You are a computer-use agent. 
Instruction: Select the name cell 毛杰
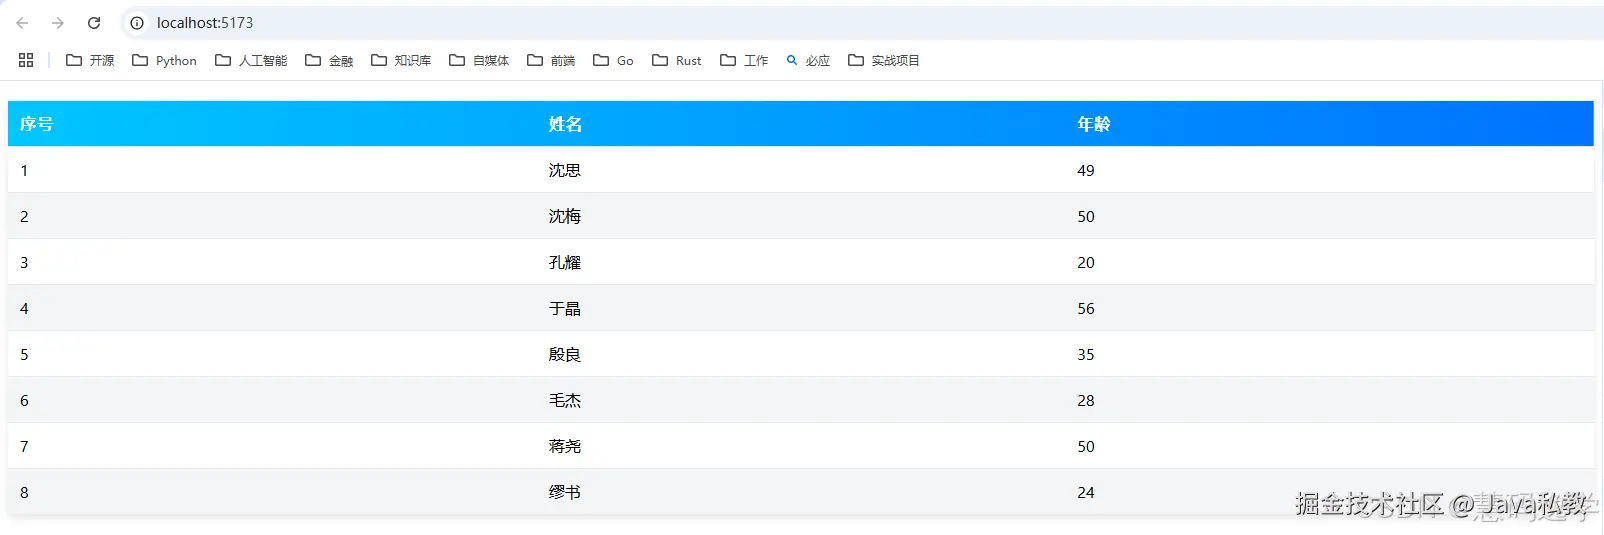click(565, 400)
